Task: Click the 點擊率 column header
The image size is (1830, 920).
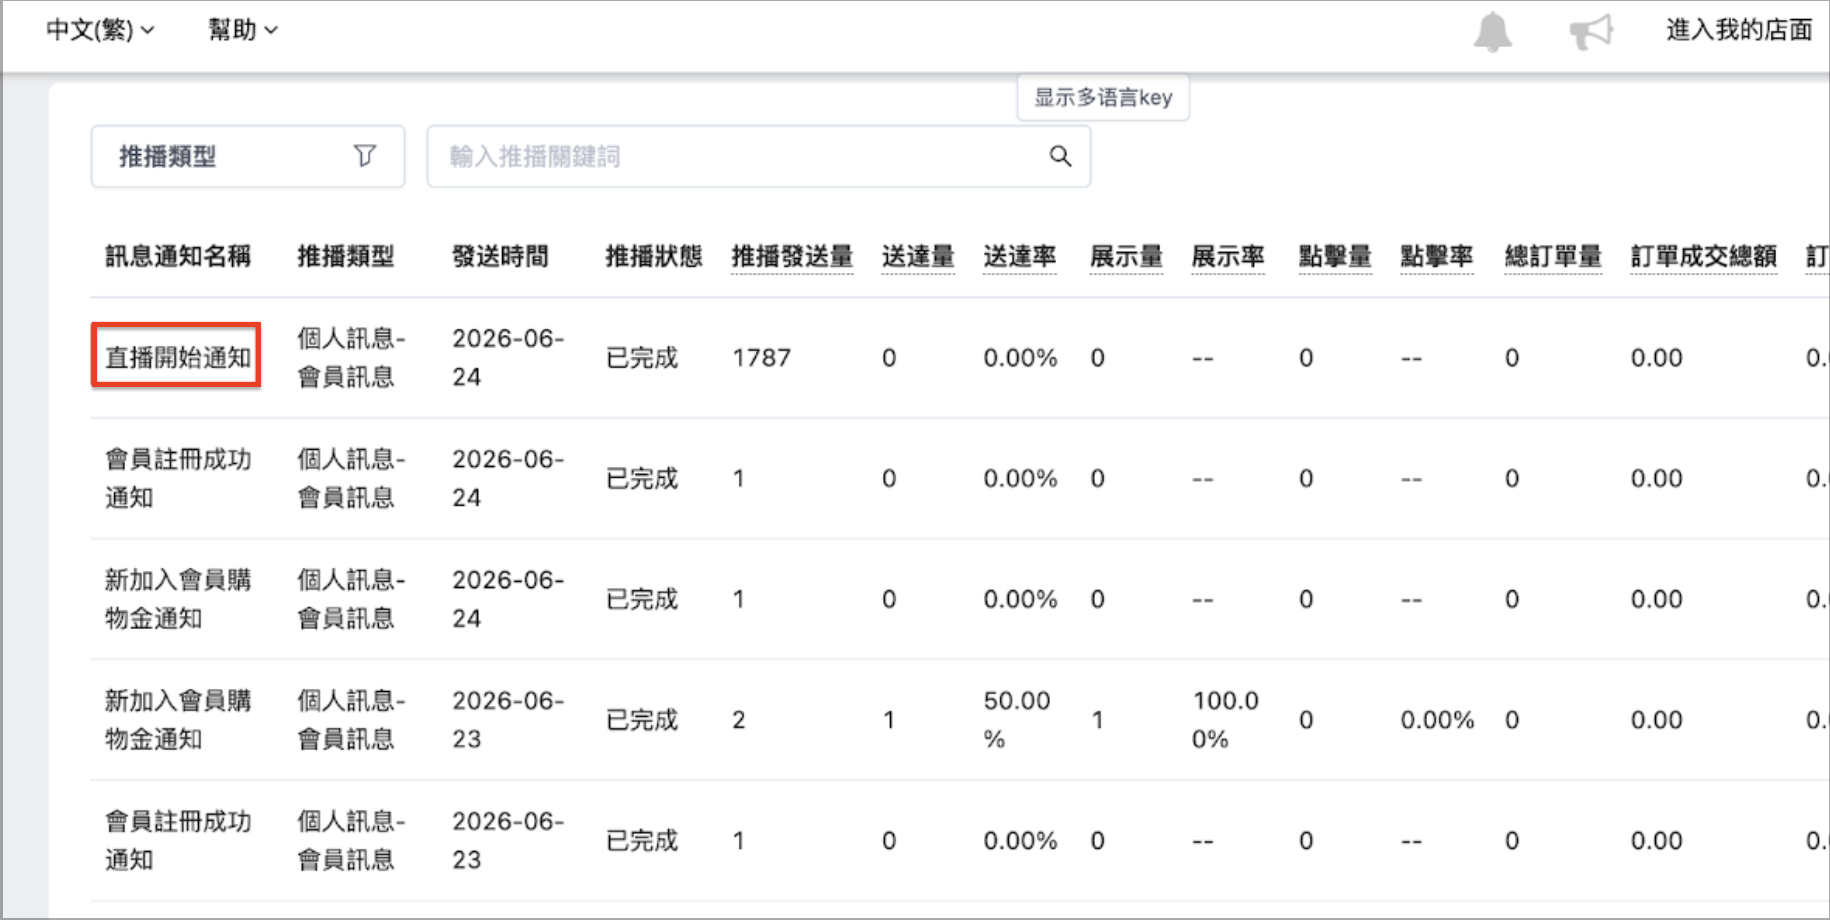Action: (x=1437, y=257)
